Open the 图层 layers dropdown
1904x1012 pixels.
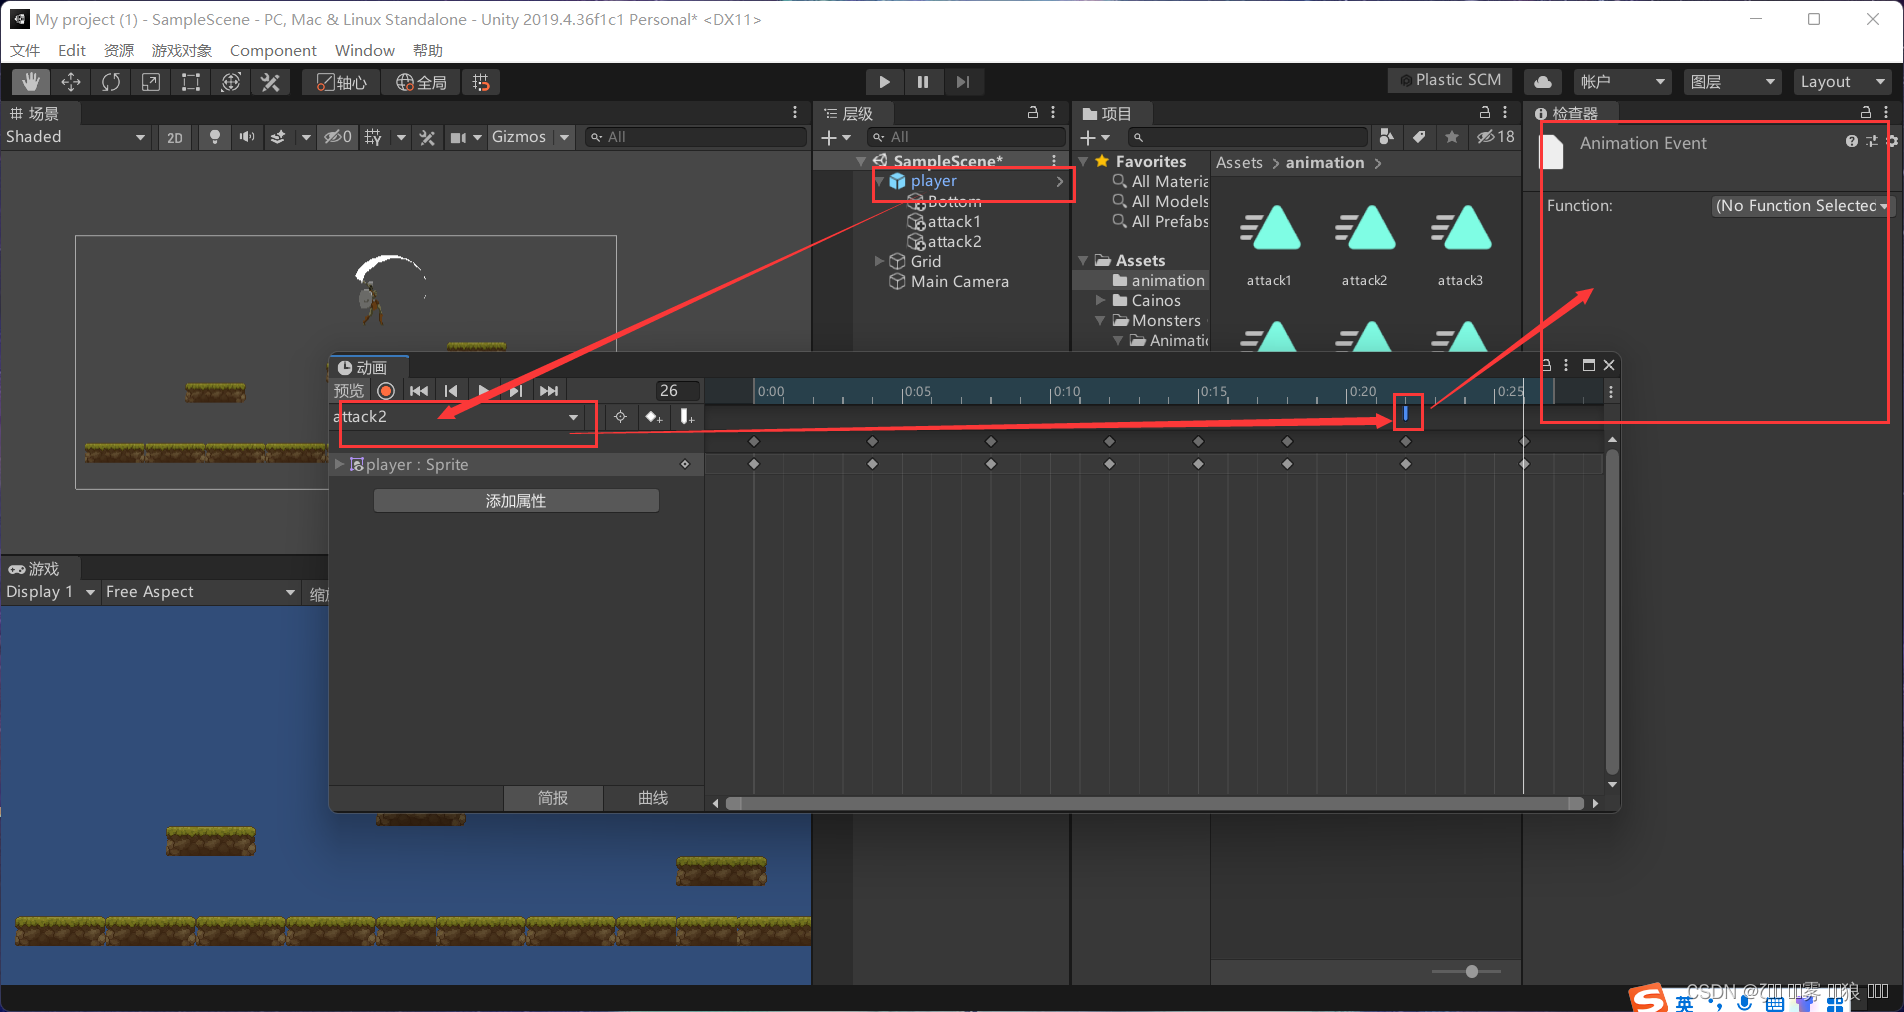[x=1732, y=82]
